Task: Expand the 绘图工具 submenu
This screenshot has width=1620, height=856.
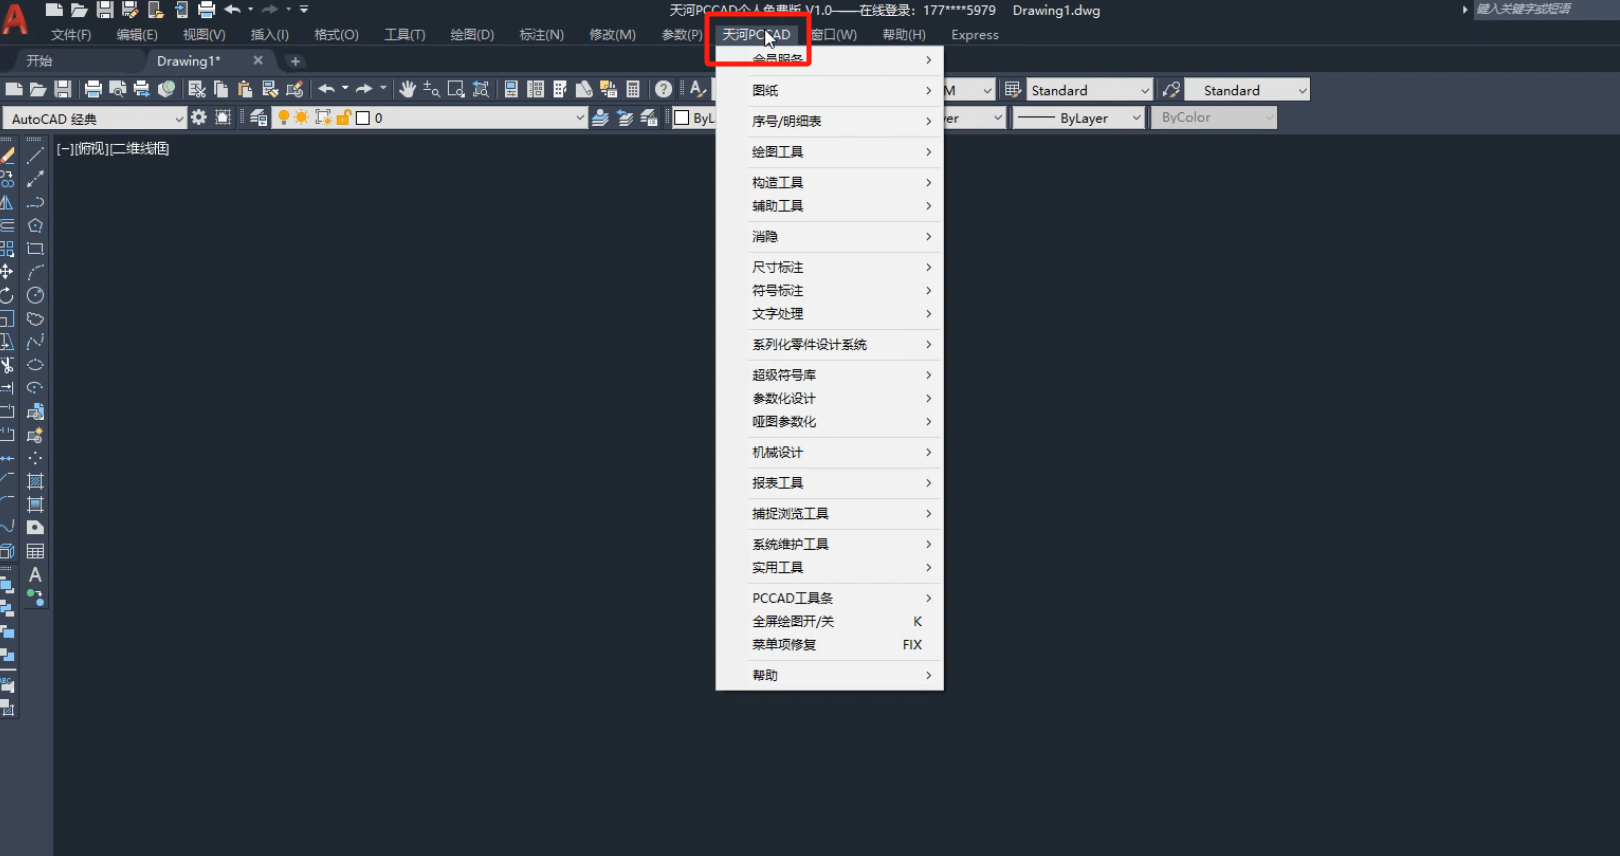Action: click(x=830, y=152)
